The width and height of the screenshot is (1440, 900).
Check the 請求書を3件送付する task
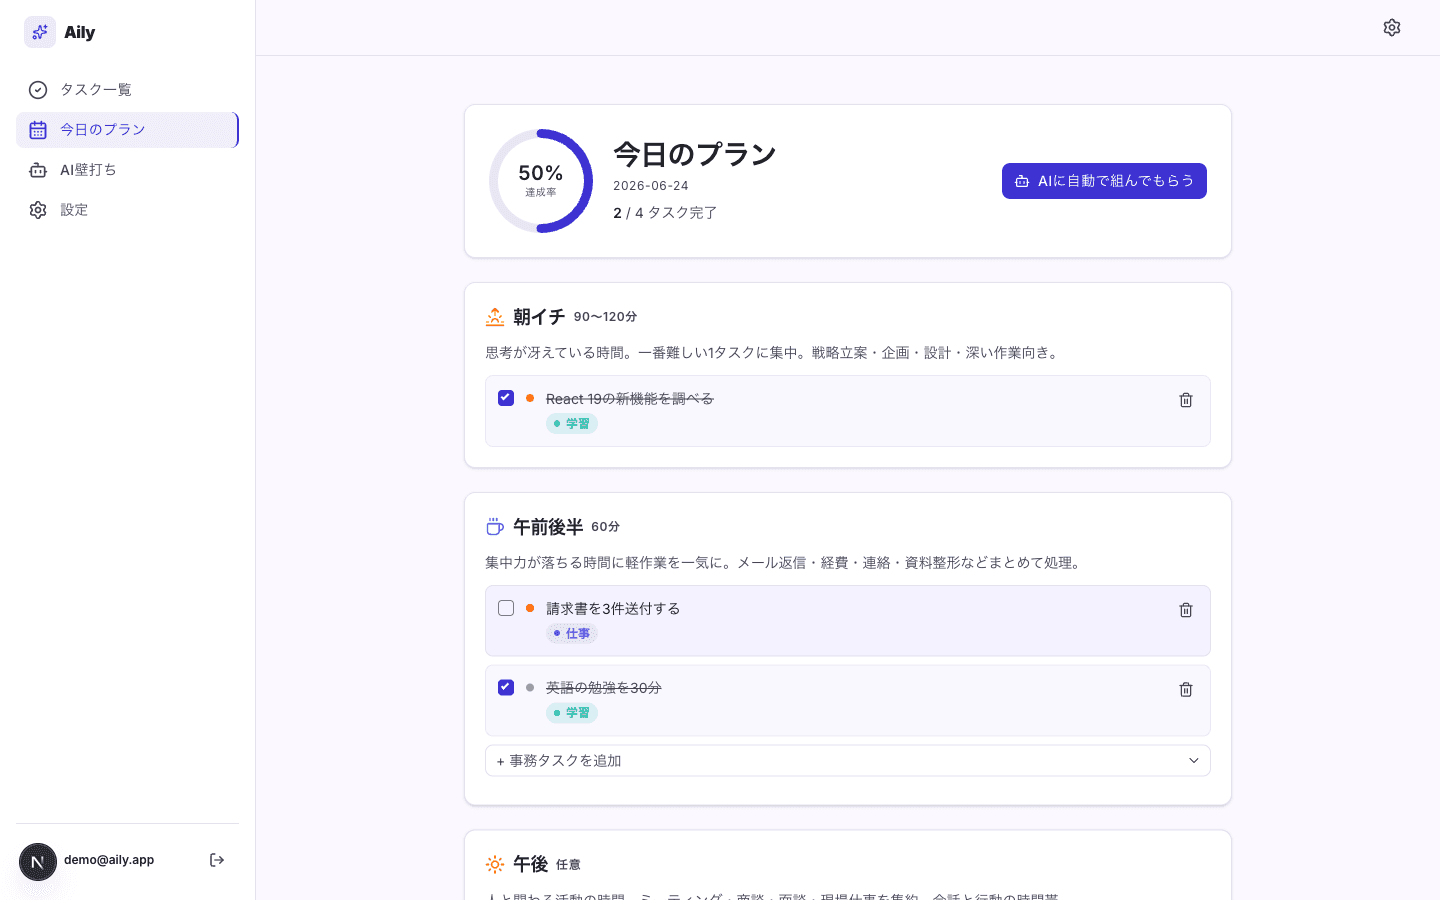[506, 608]
